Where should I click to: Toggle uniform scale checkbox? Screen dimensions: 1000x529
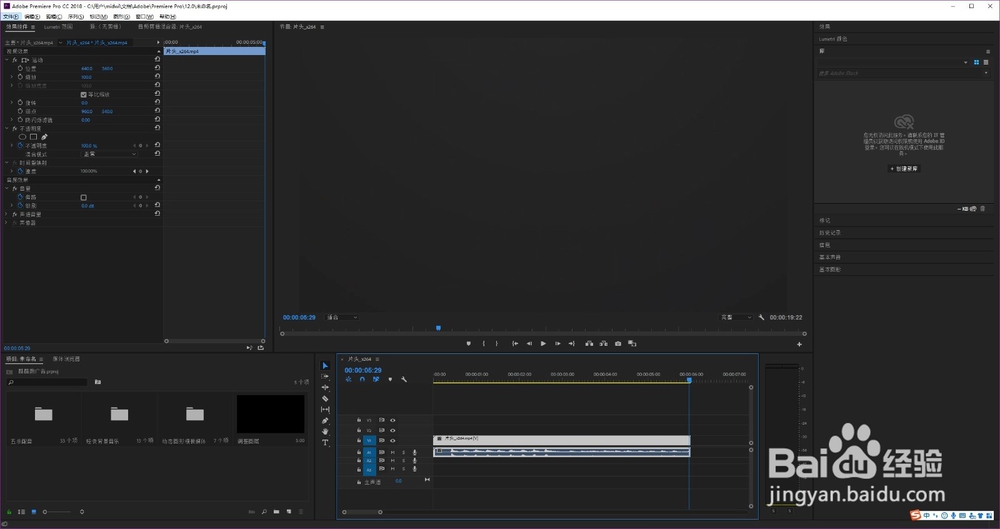tap(84, 94)
